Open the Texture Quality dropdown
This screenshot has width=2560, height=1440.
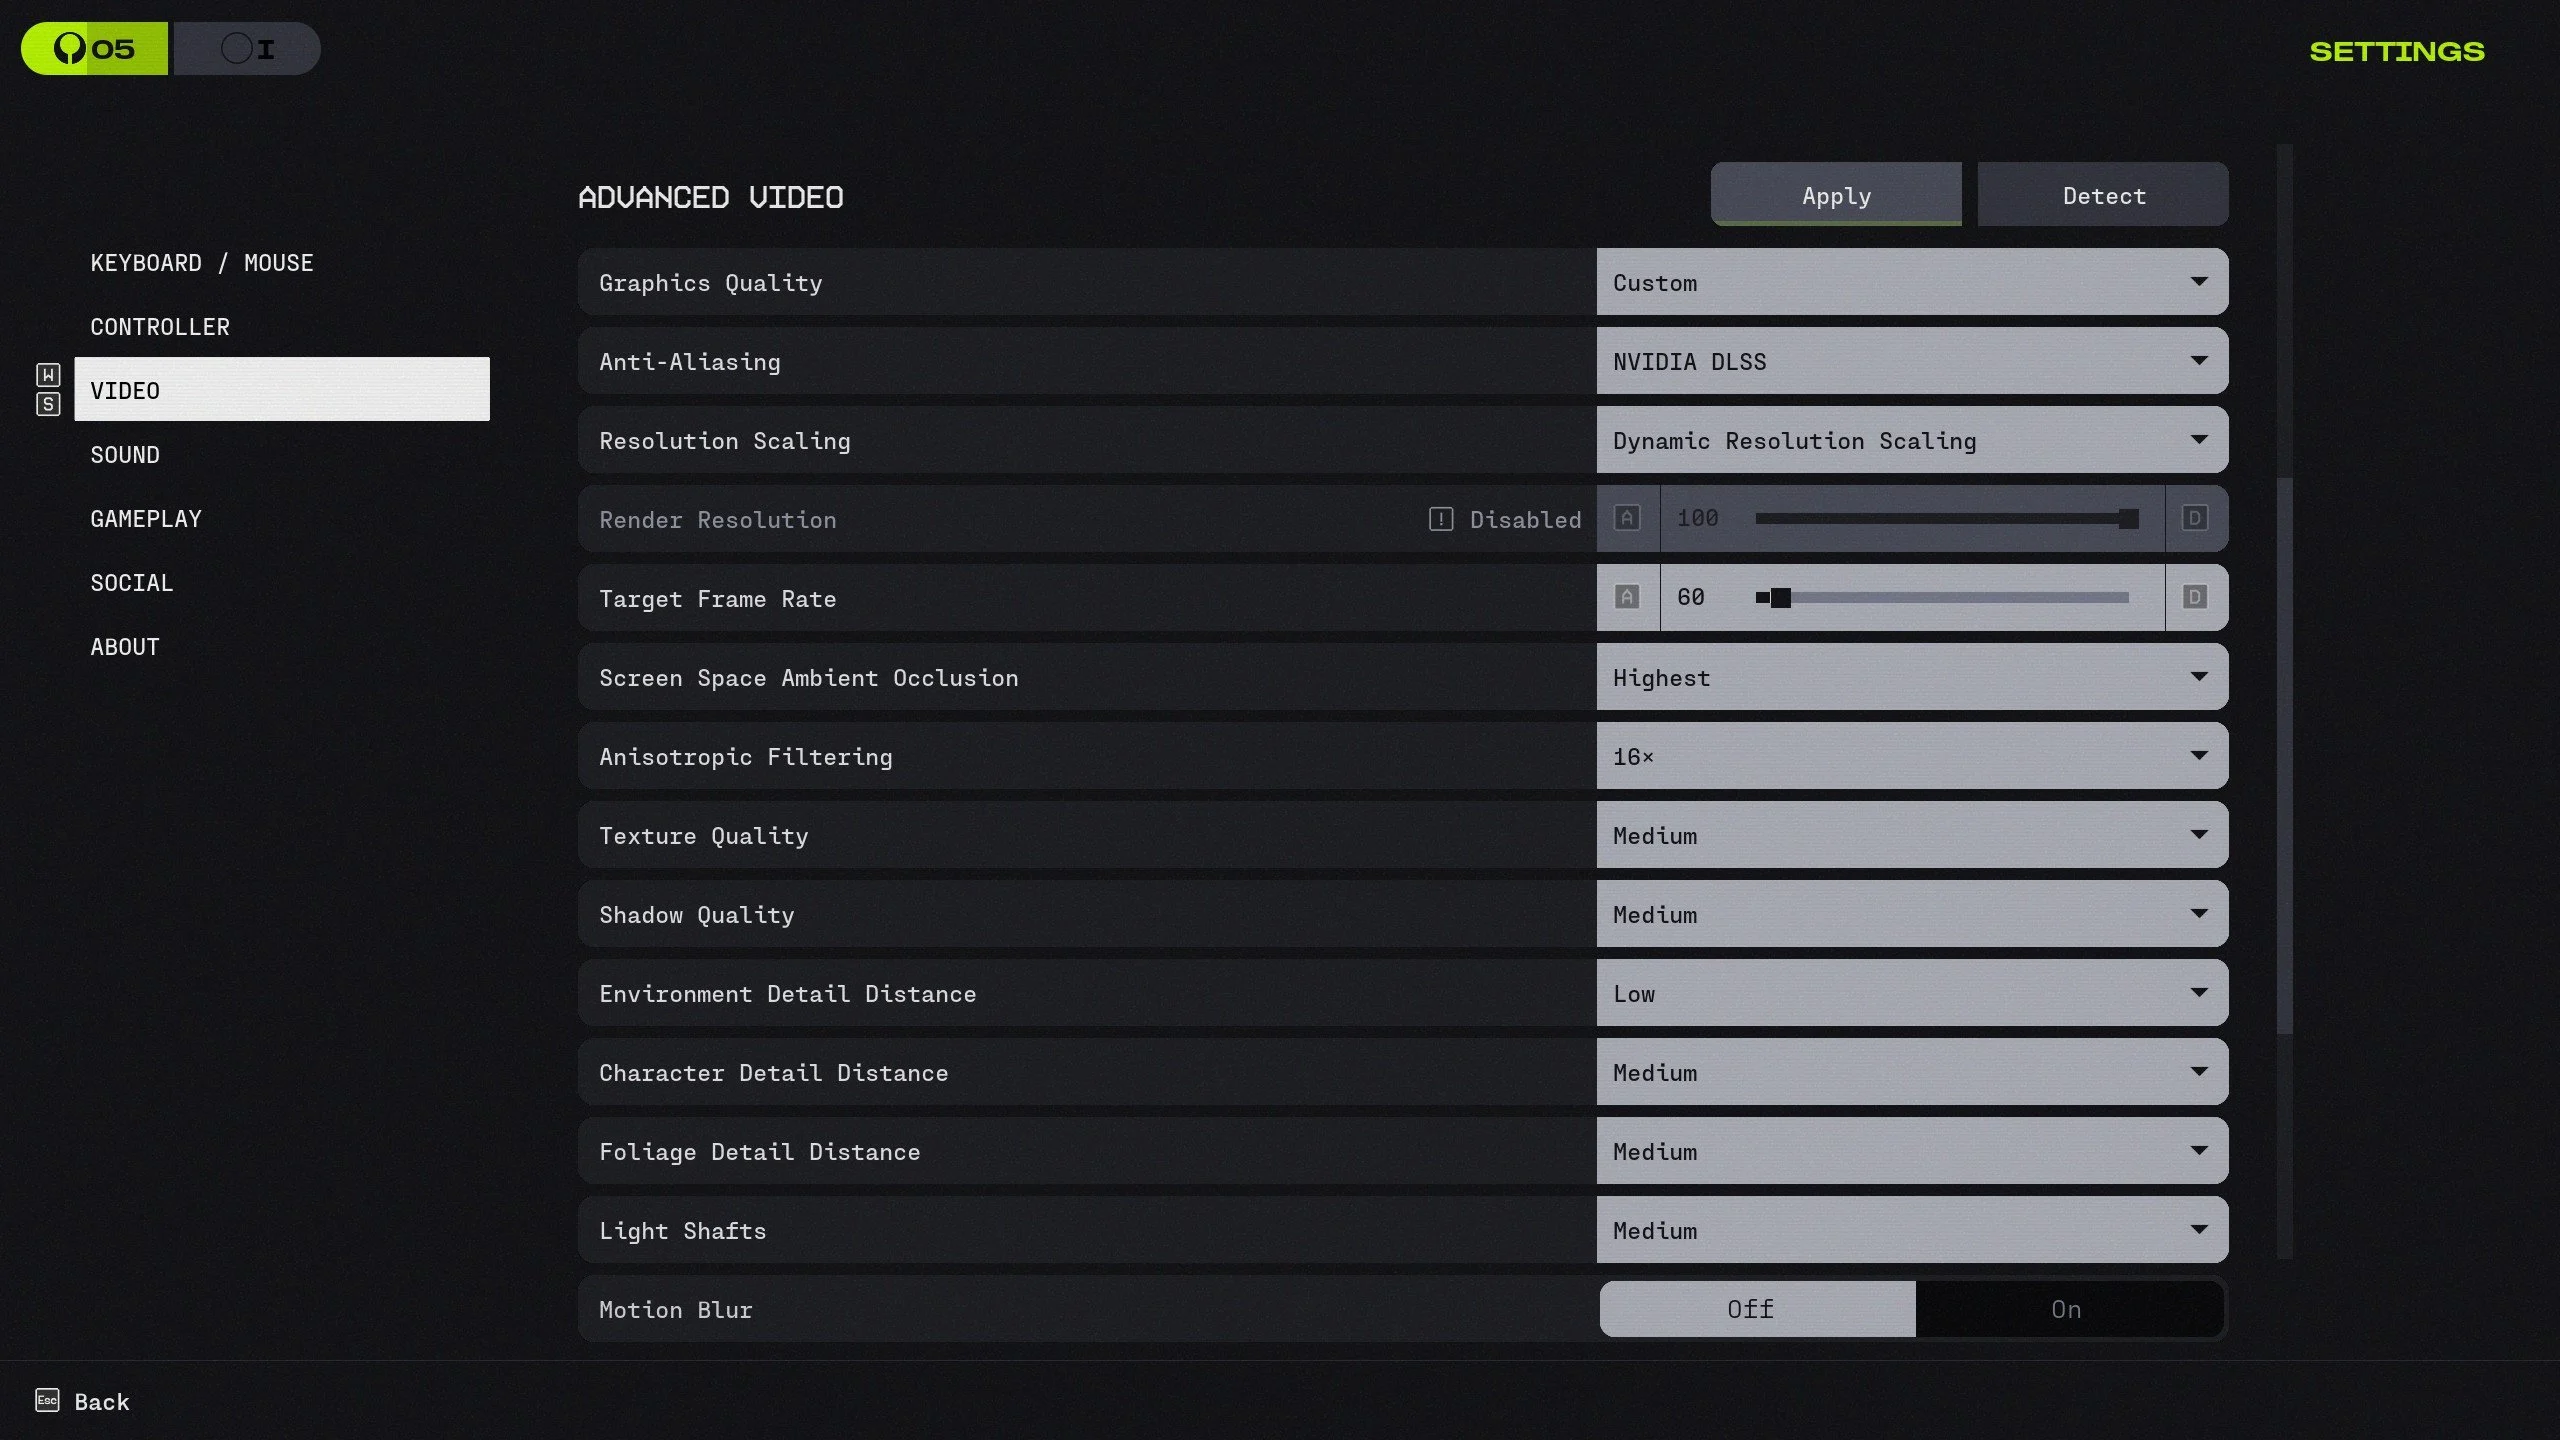click(1911, 836)
